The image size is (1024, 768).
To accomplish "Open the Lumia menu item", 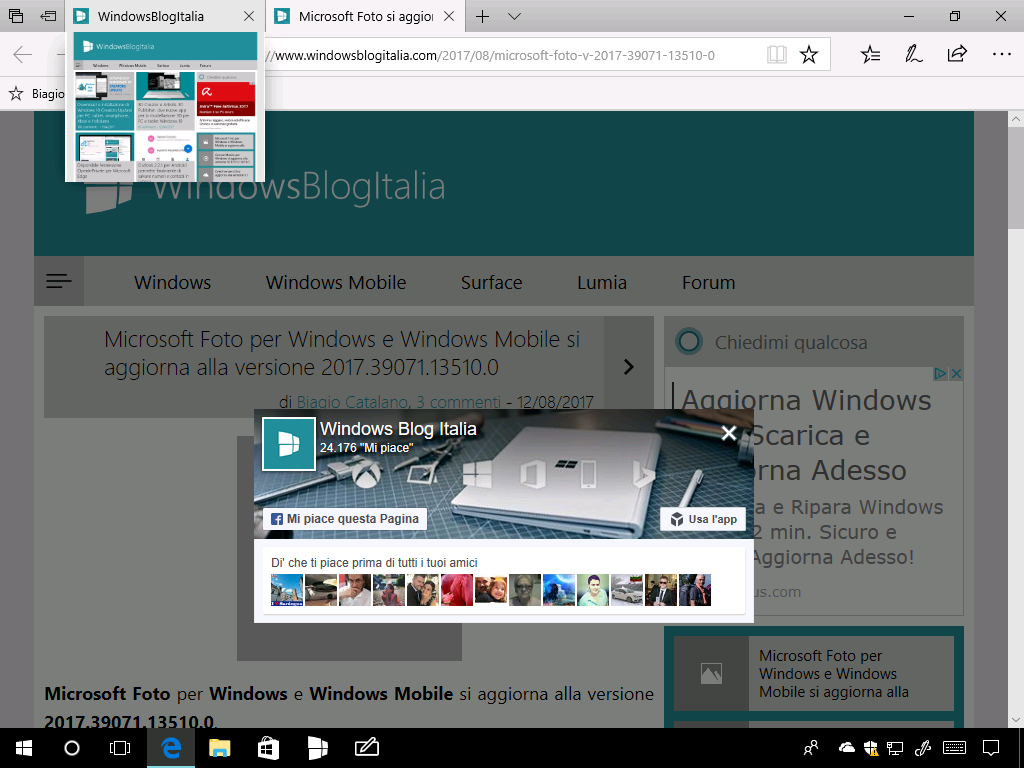I will [x=601, y=282].
